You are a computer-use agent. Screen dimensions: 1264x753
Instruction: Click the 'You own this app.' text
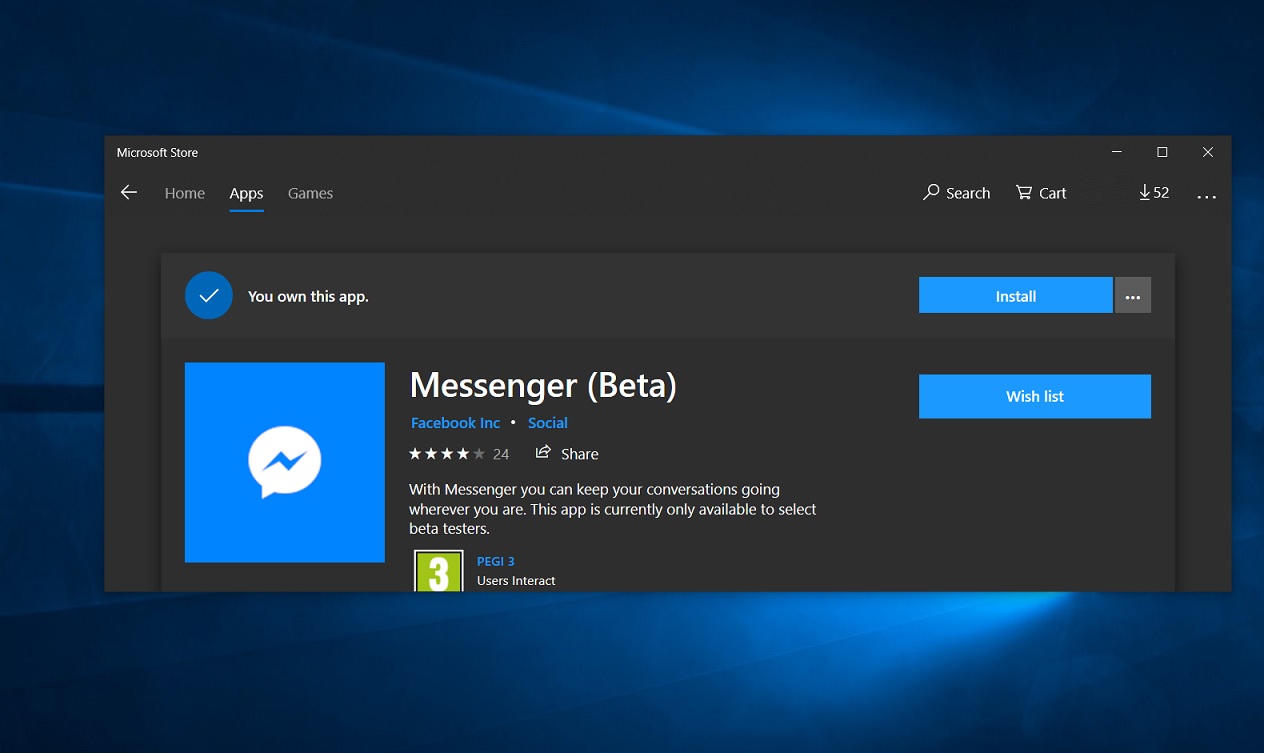[308, 297]
